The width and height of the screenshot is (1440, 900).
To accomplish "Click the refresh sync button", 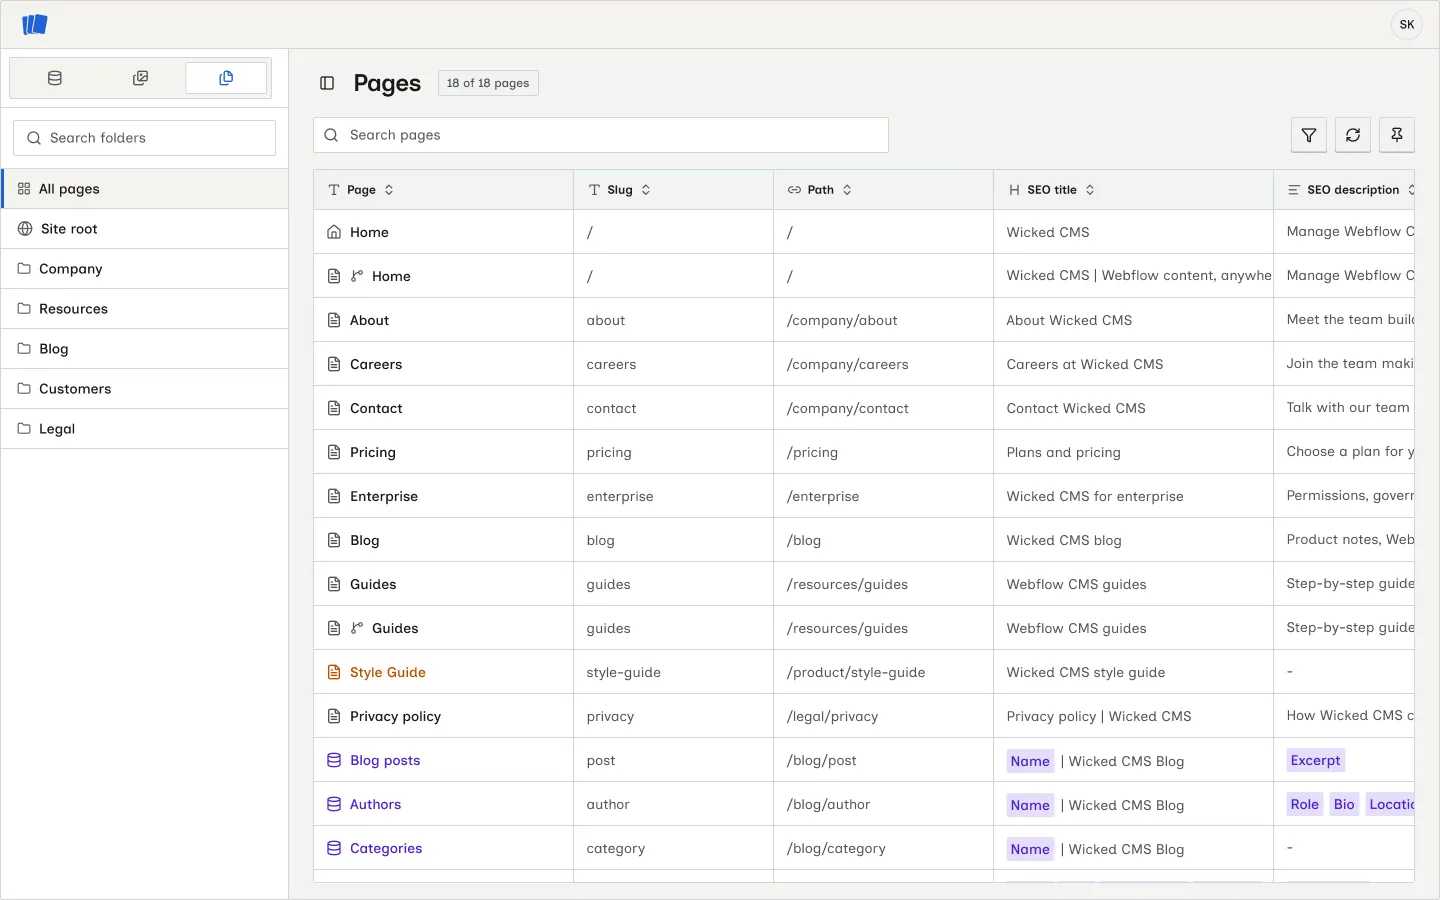I will pyautogui.click(x=1353, y=135).
